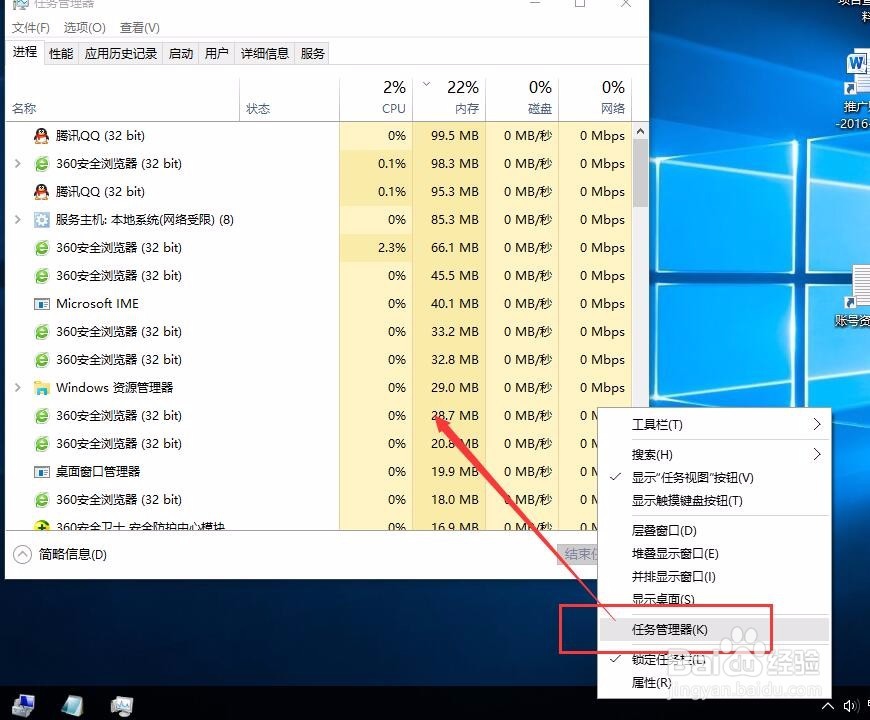The height and width of the screenshot is (720, 870).
Task: Open the 搜索(H) submenu
Action: [x=714, y=455]
